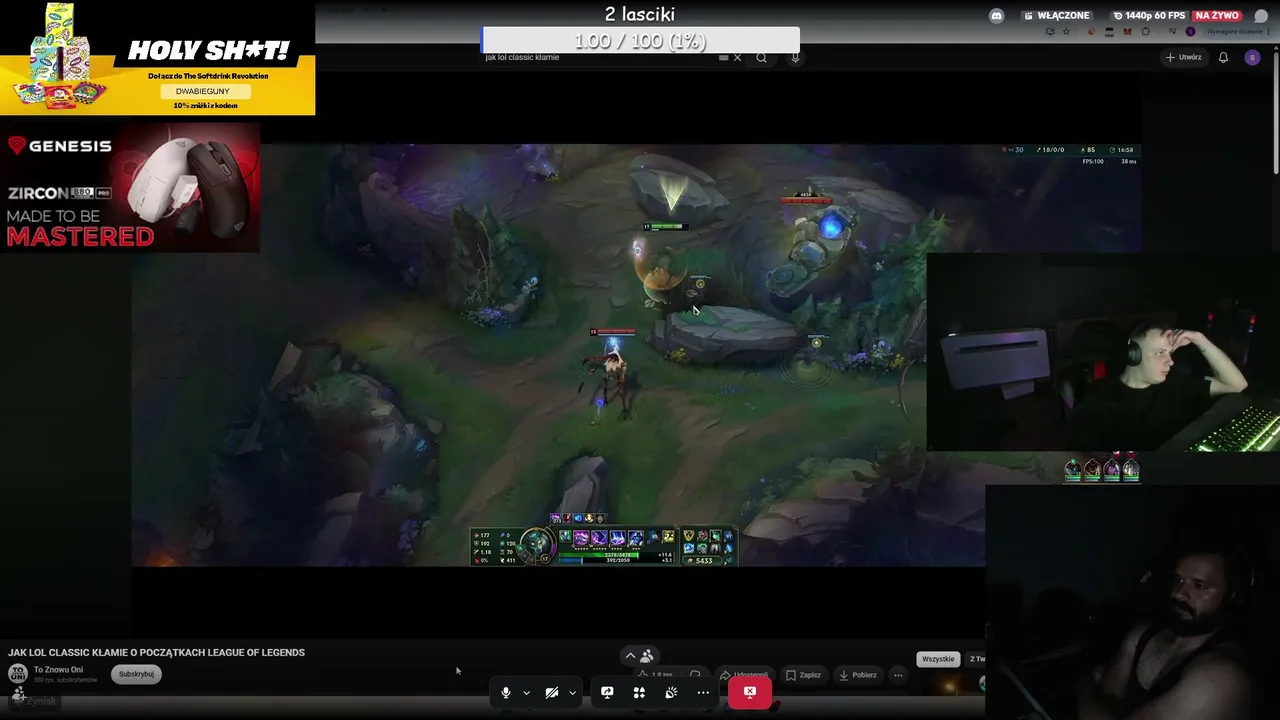Open microphone options dropdown arrow

click(x=526, y=692)
